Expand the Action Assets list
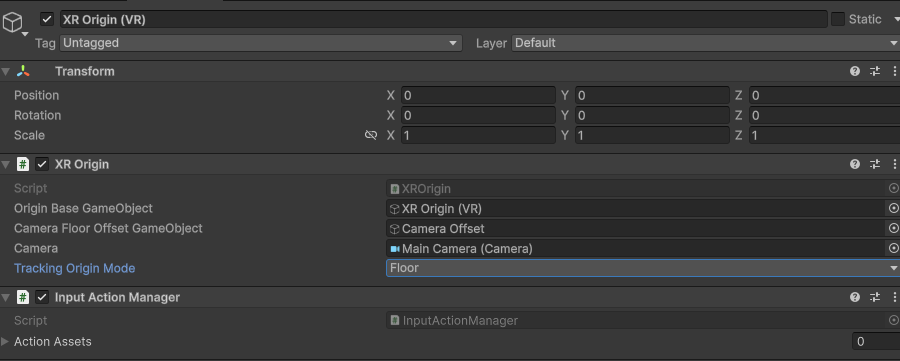The width and height of the screenshot is (900, 361). pyautogui.click(x=5, y=341)
